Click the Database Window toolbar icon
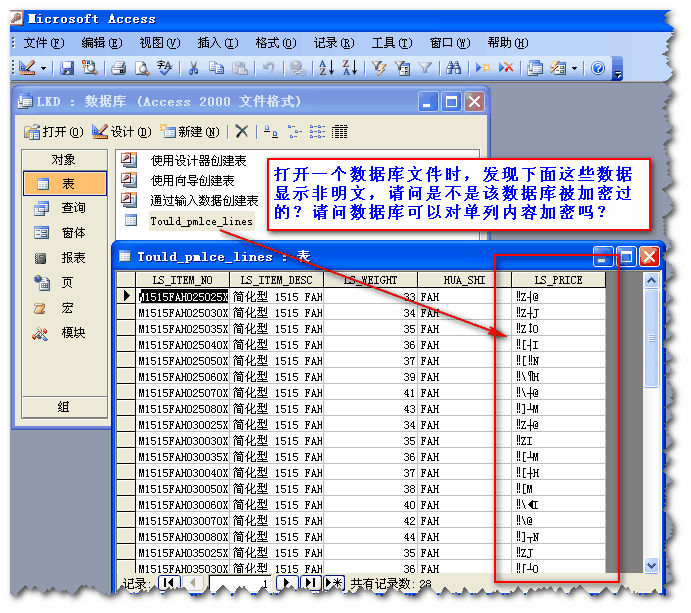Screen dimensions: 691x613 click(535, 68)
